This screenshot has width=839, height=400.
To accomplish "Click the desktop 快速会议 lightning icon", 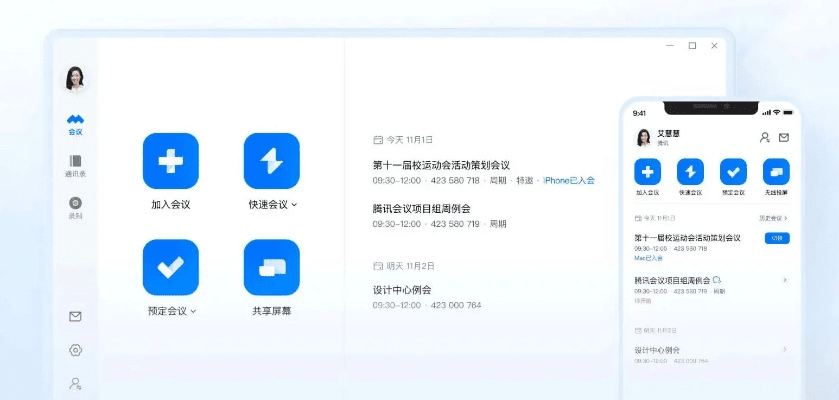I will coord(272,161).
